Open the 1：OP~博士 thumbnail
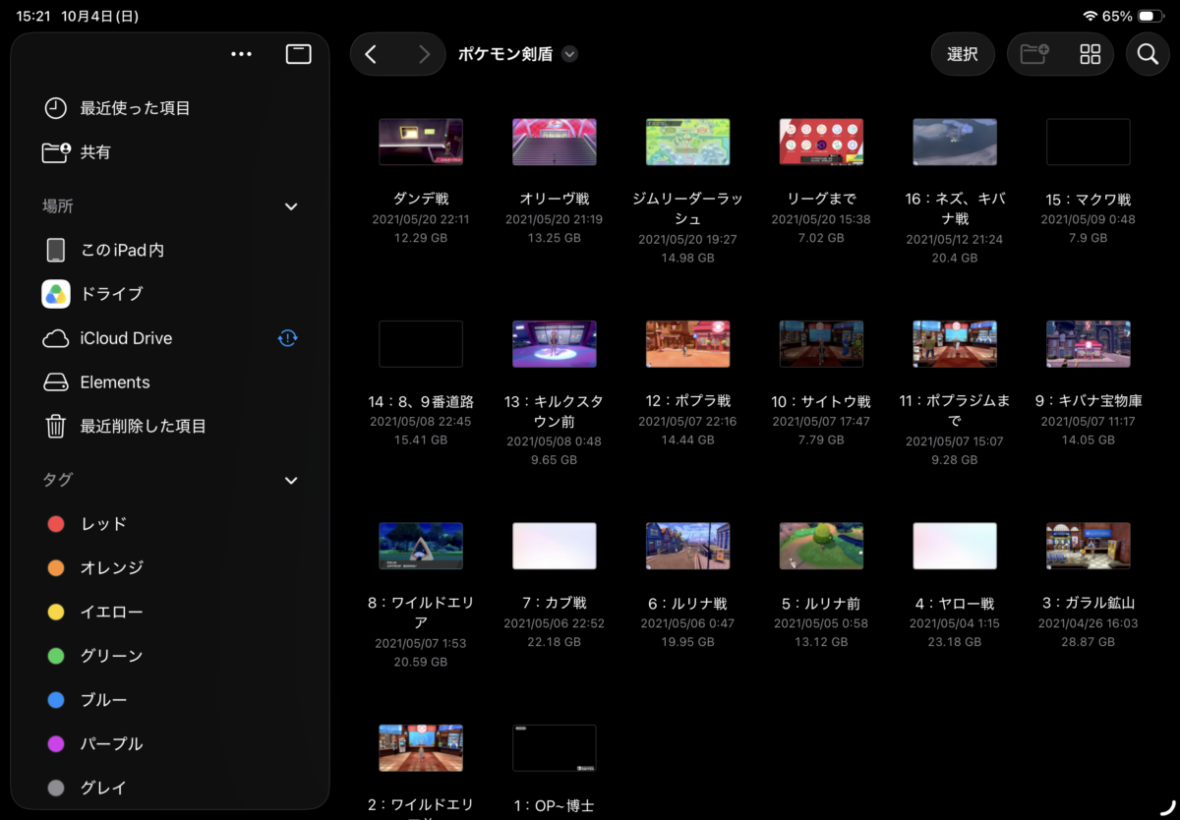Screen dimensions: 1180x820 point(554,749)
